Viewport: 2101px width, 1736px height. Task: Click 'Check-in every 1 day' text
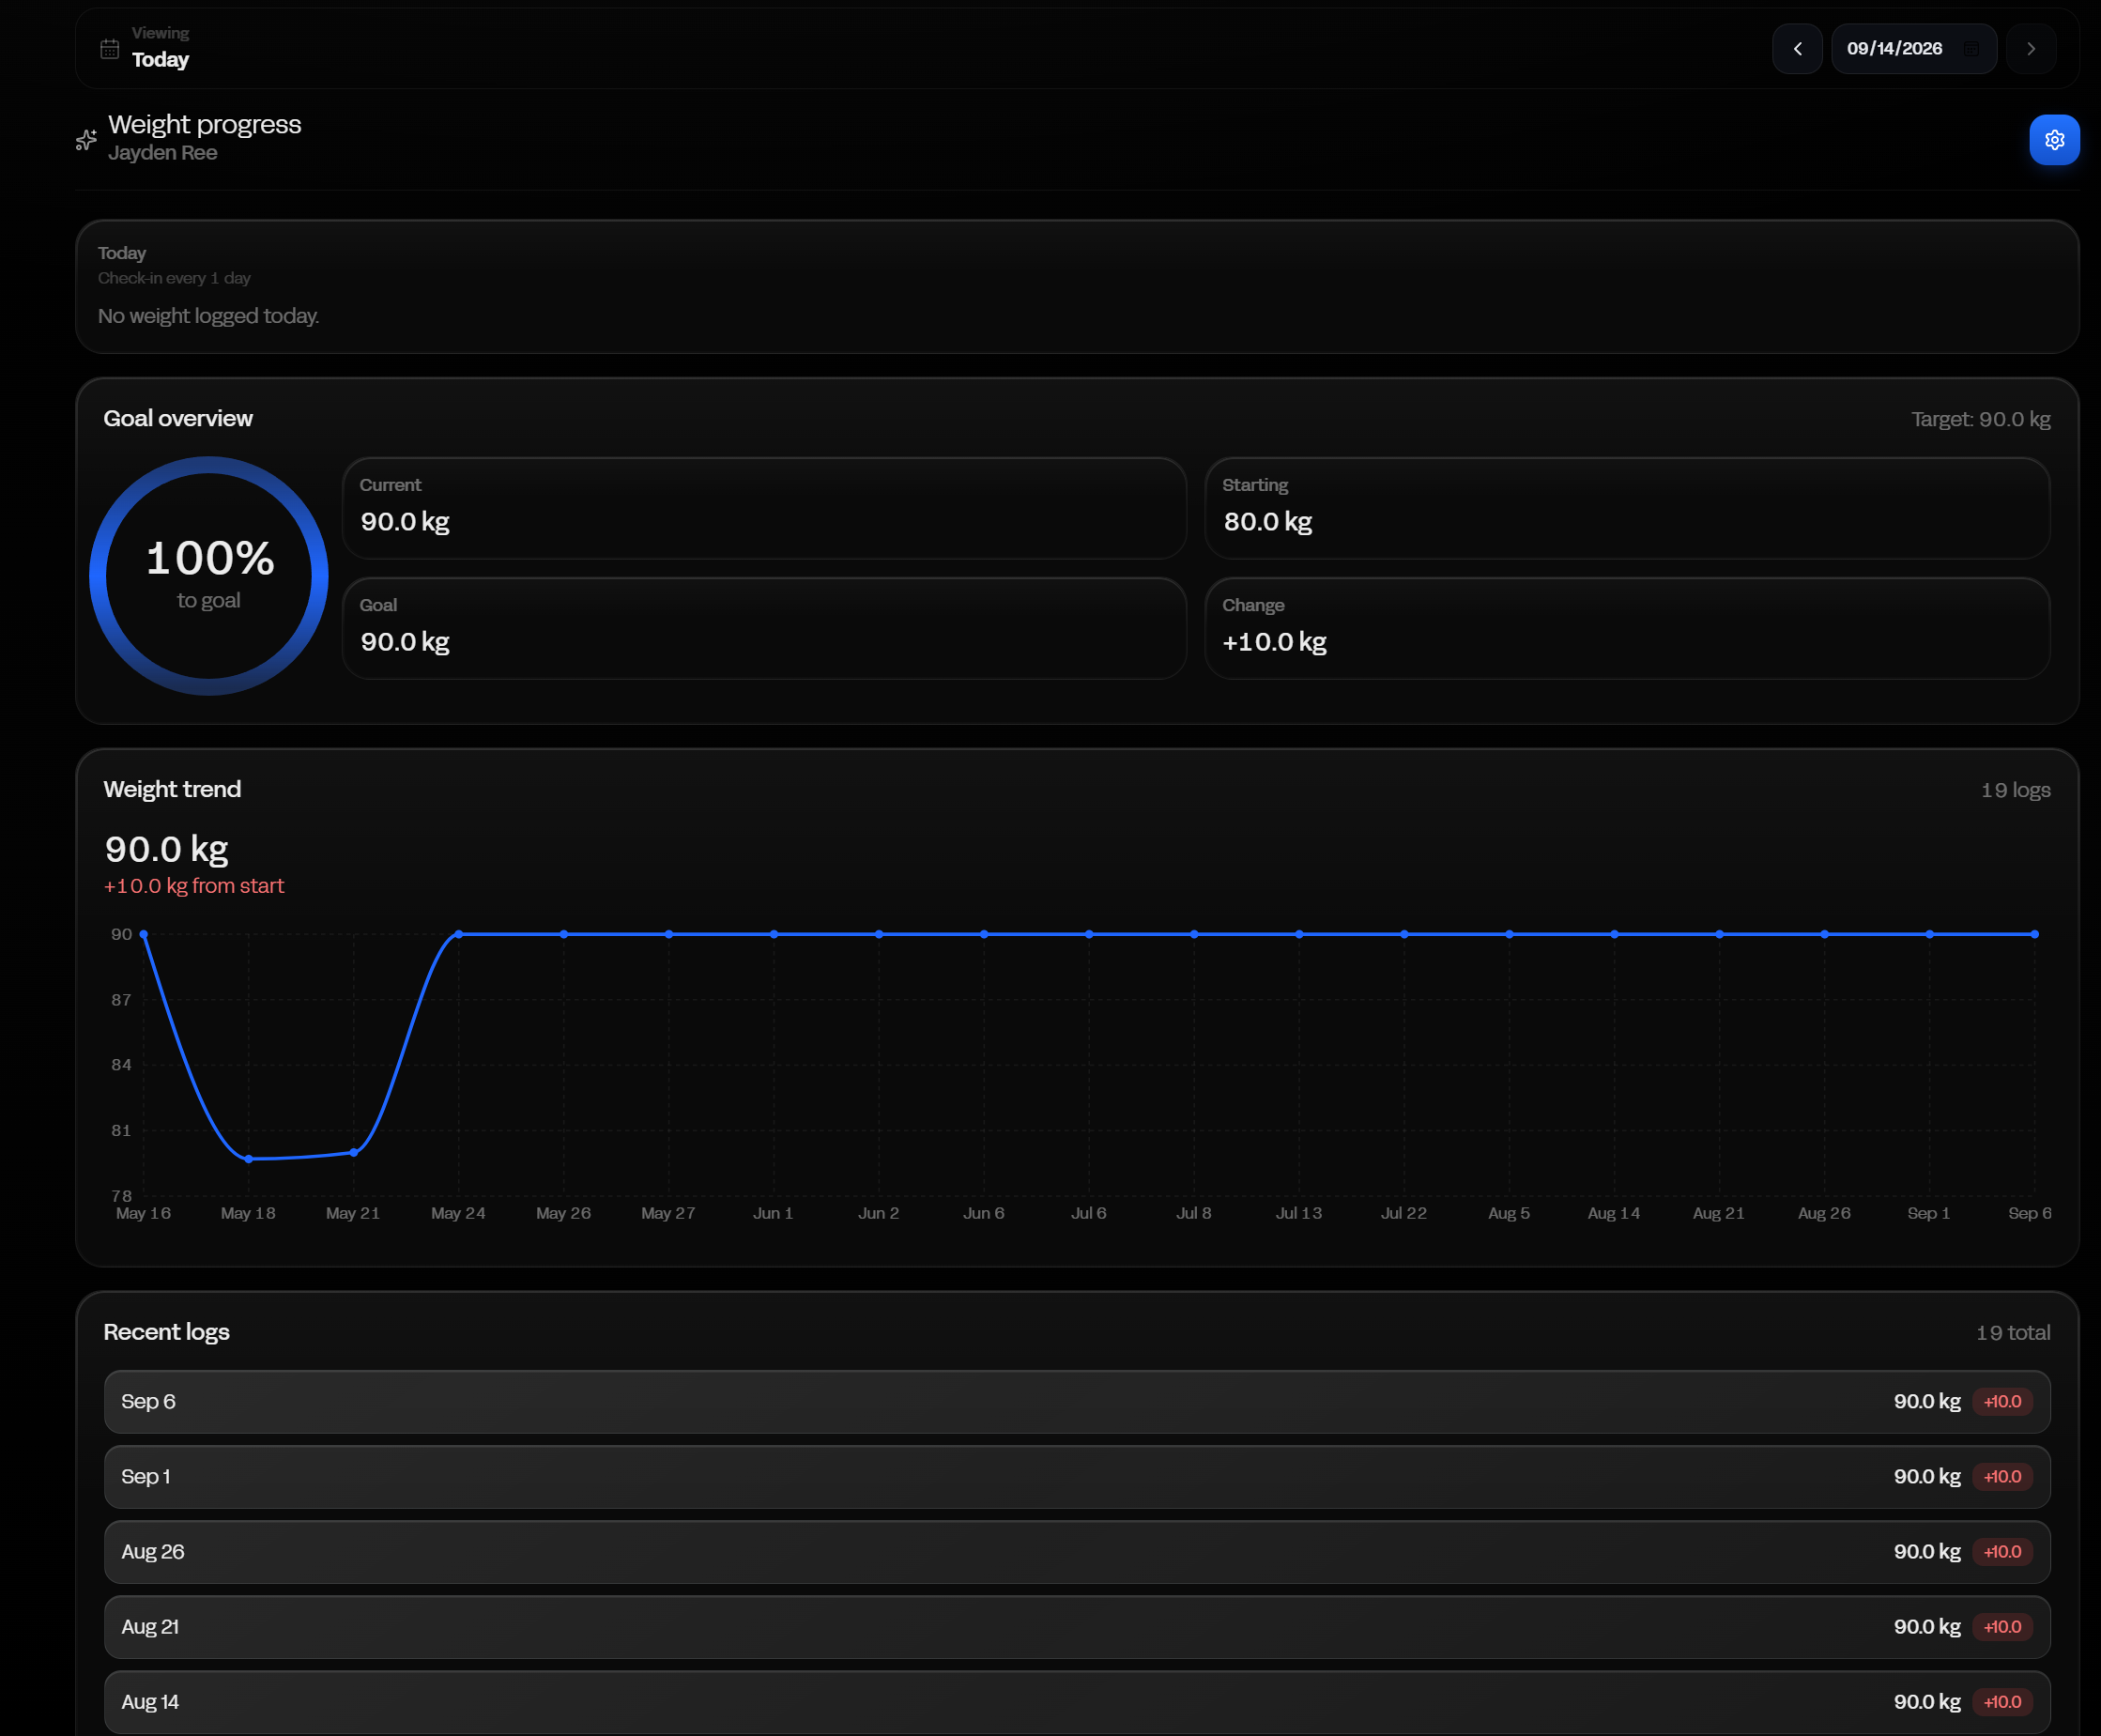174,278
